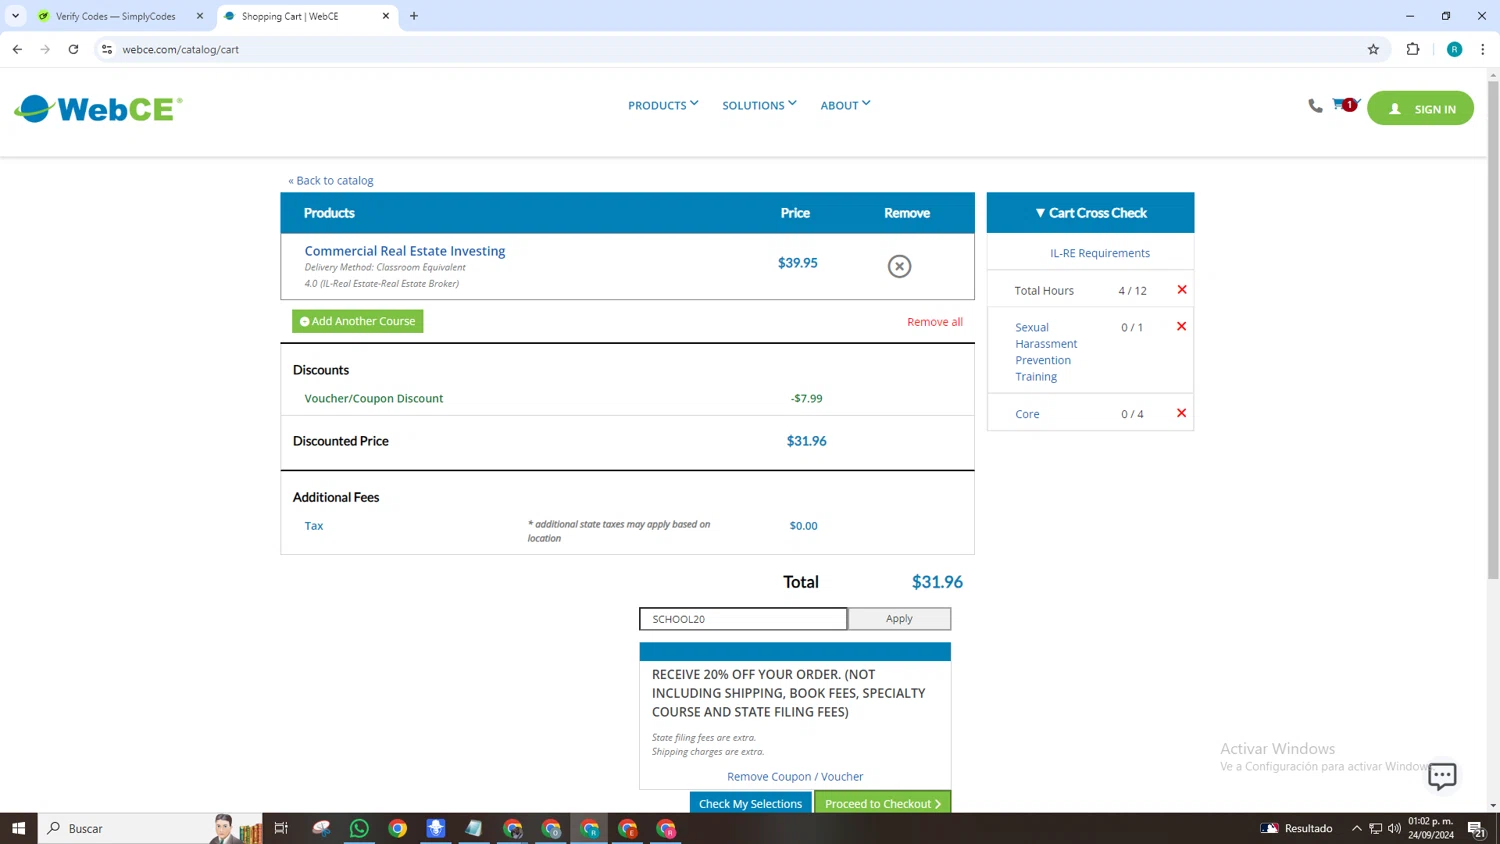Expand the ABOUT menu
This screenshot has width=1500, height=844.
tap(845, 105)
